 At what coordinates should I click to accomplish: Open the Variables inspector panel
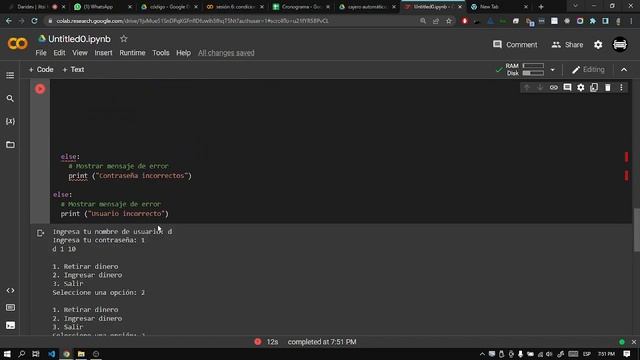10,122
